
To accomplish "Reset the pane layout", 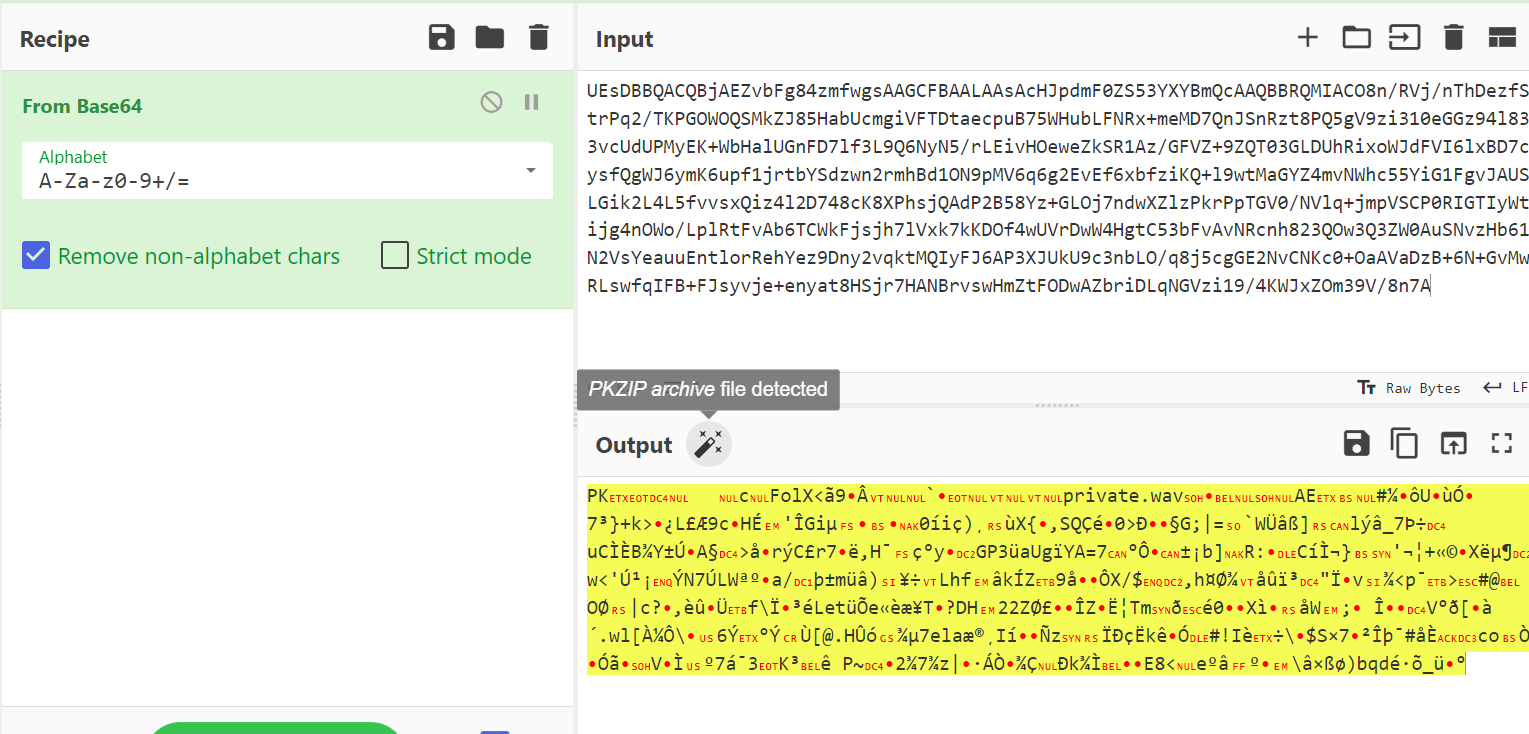I will (x=1502, y=38).
